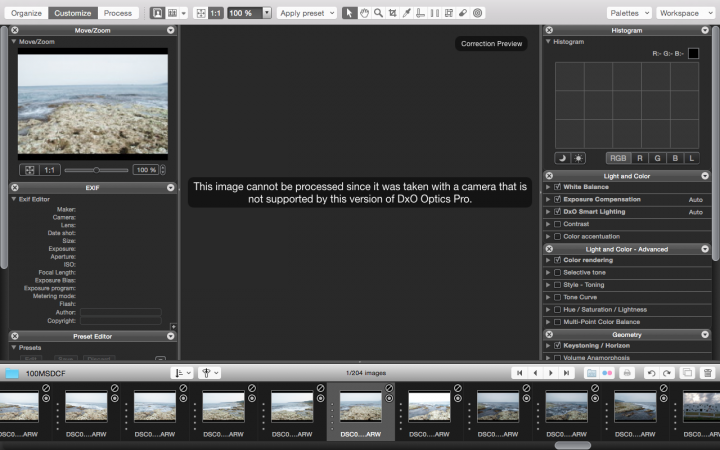Screen dimensions: 720x450
Task: Click the toolbar 1:1 zoom button
Action: (216, 13)
